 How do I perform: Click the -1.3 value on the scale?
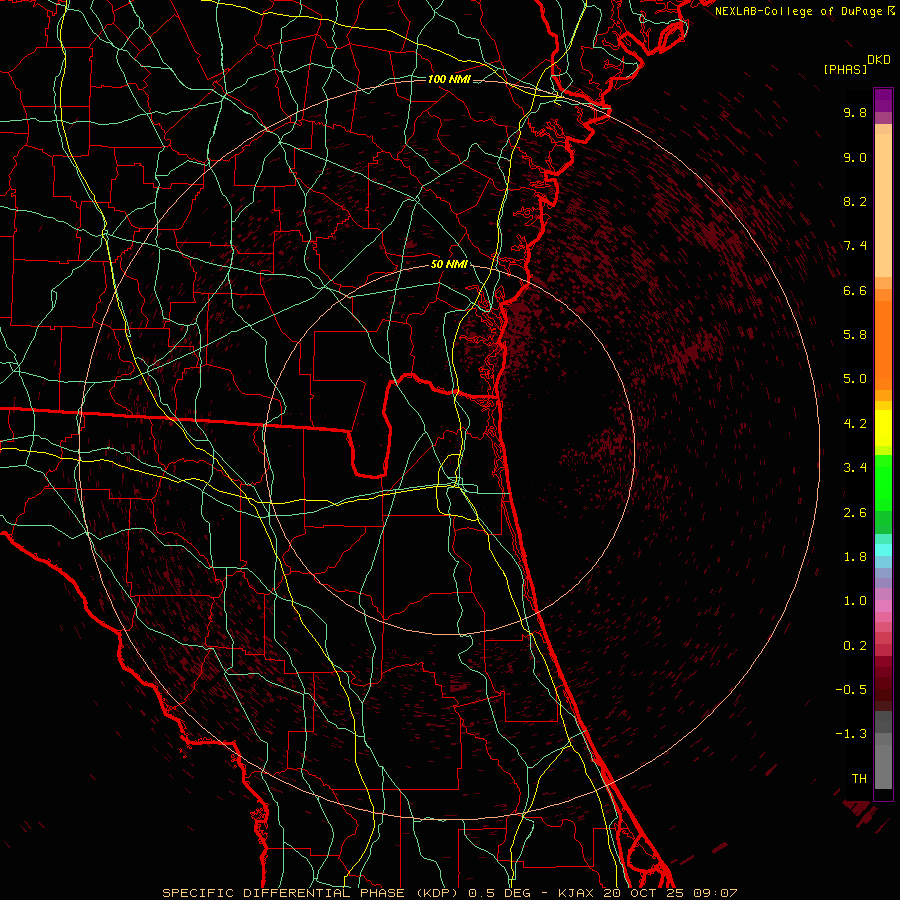point(851,734)
